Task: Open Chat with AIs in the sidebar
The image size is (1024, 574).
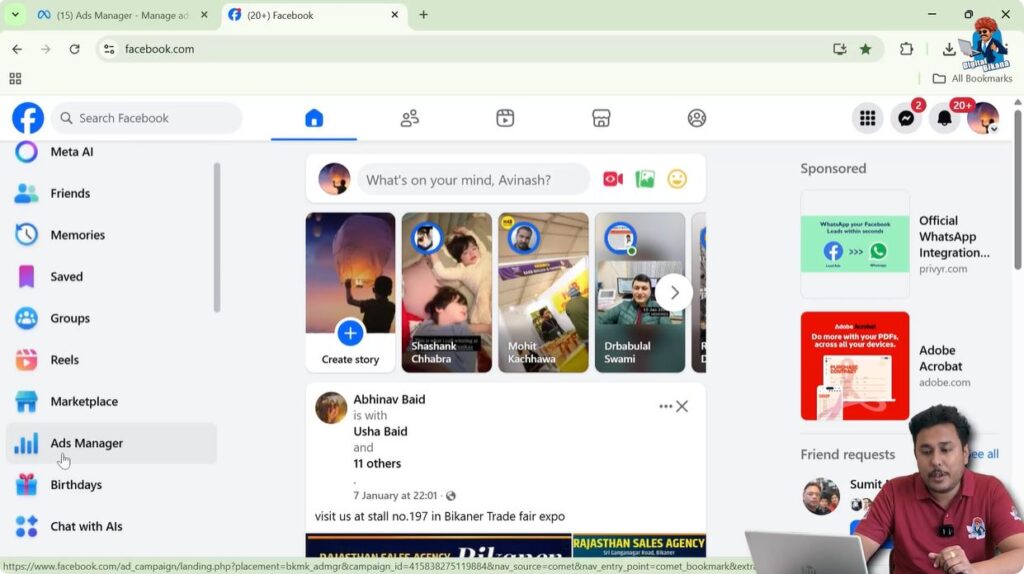Action: click(x=111, y=526)
